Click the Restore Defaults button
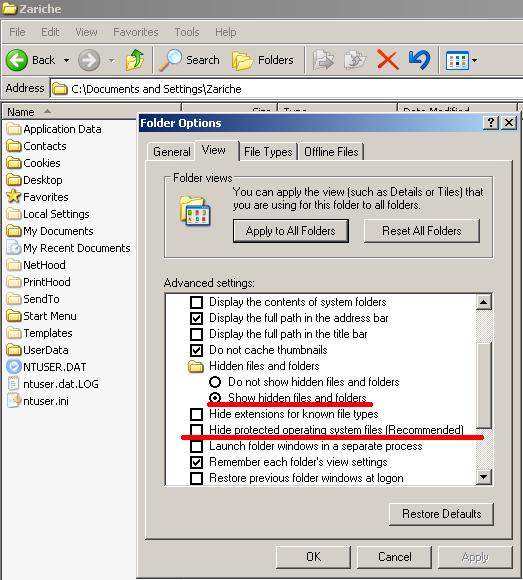 pos(441,514)
